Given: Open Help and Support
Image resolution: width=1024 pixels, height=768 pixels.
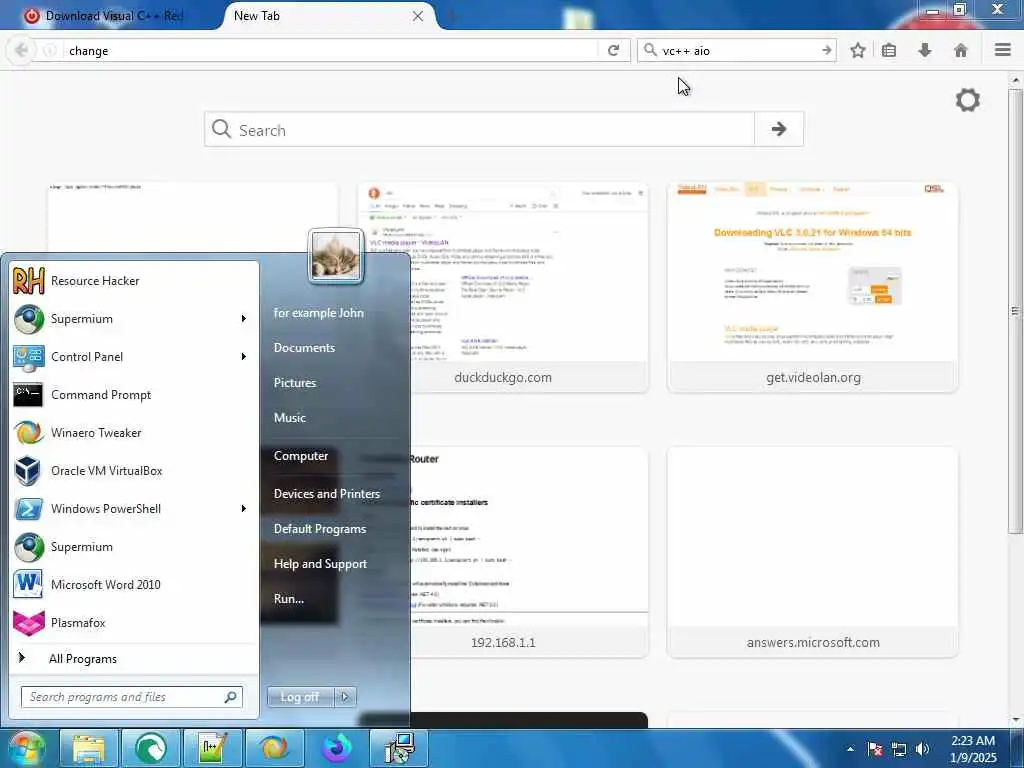Looking at the screenshot, I should pos(320,564).
